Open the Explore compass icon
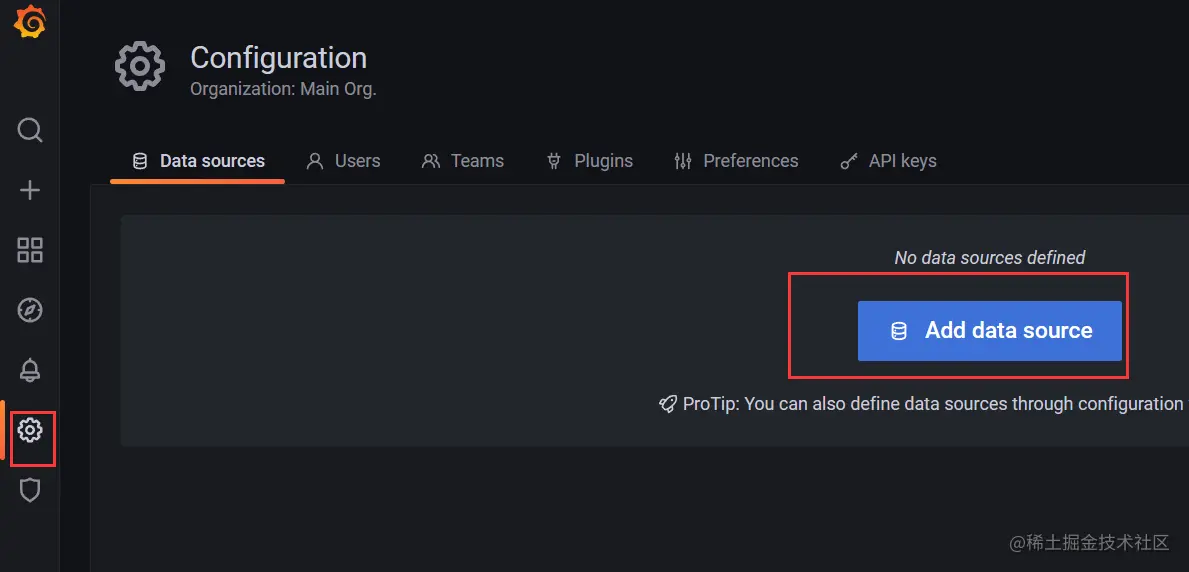 (30, 310)
